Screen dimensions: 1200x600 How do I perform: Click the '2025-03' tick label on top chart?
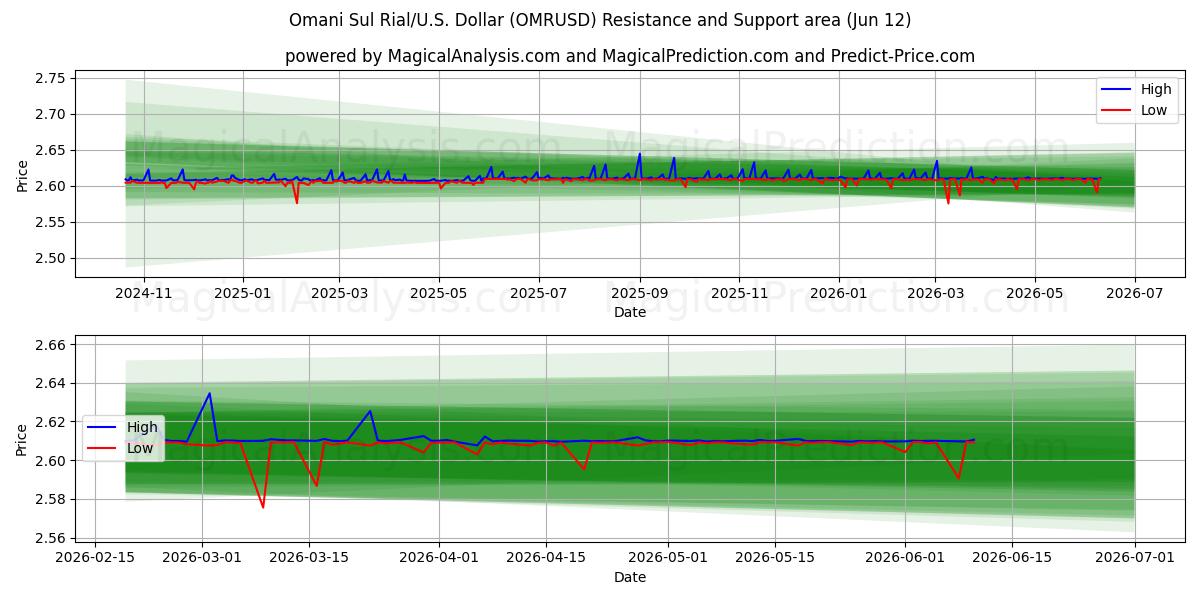click(339, 293)
